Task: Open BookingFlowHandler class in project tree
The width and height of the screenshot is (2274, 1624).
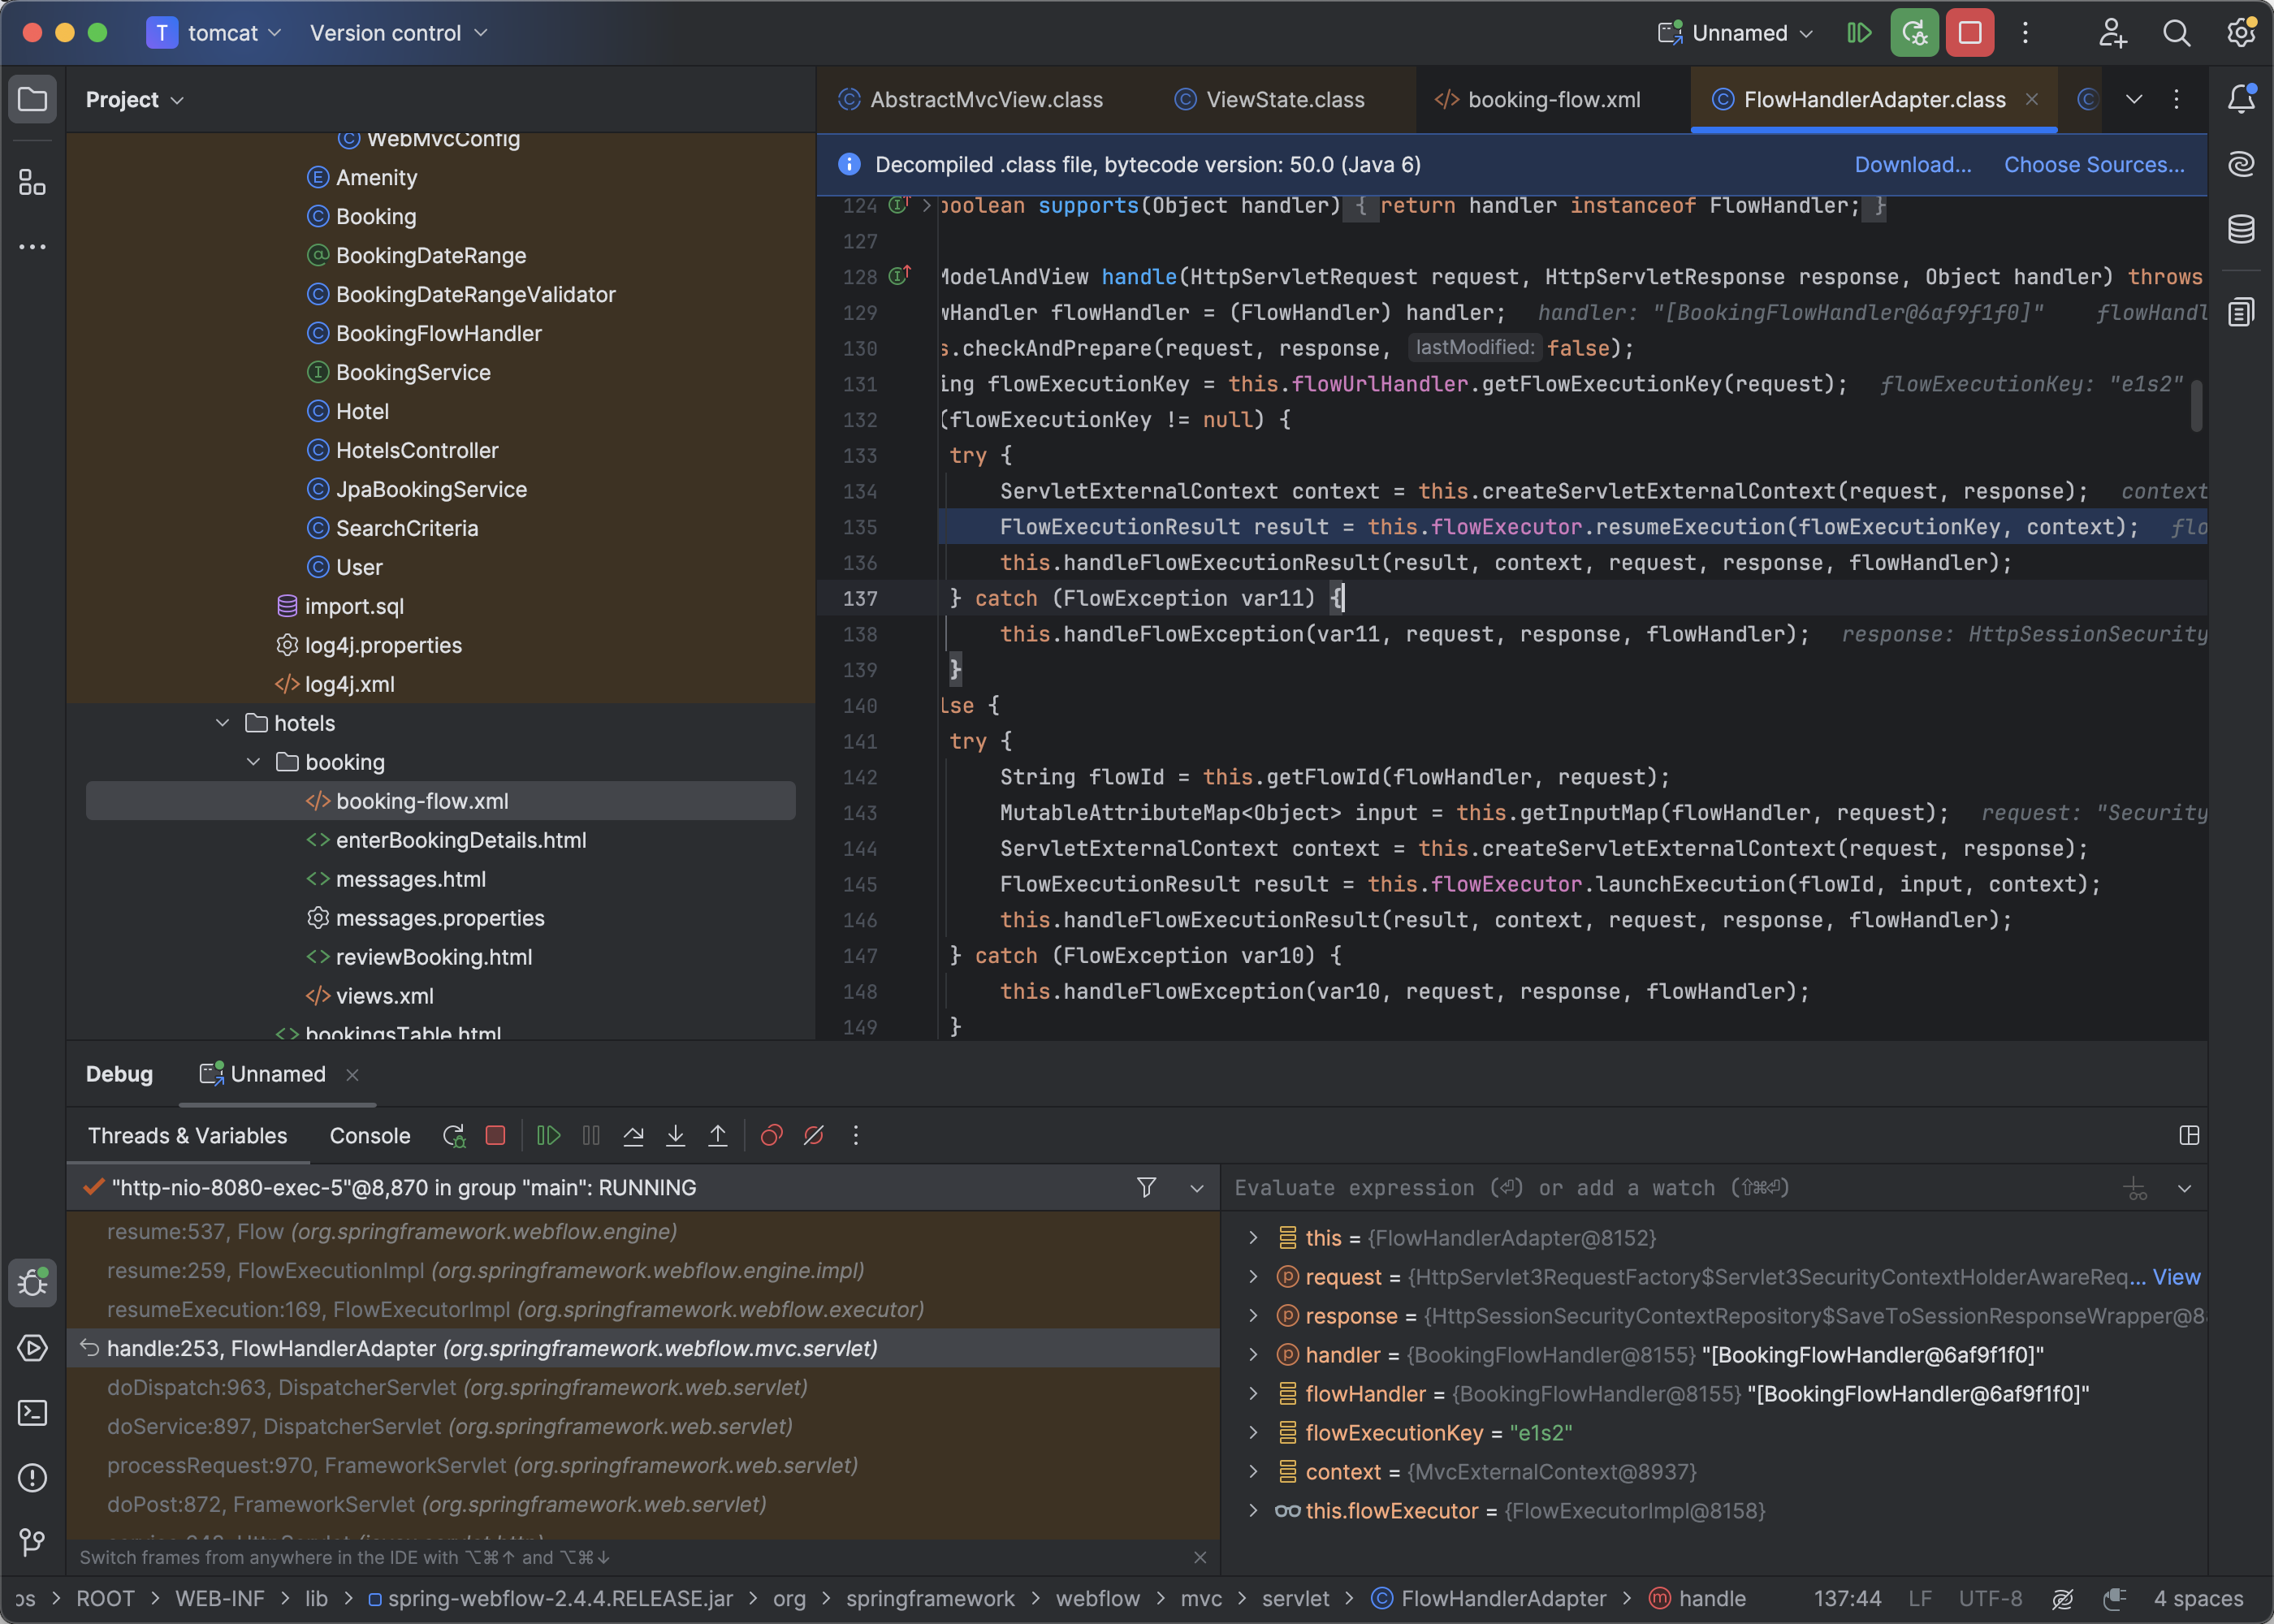Action: 438,334
